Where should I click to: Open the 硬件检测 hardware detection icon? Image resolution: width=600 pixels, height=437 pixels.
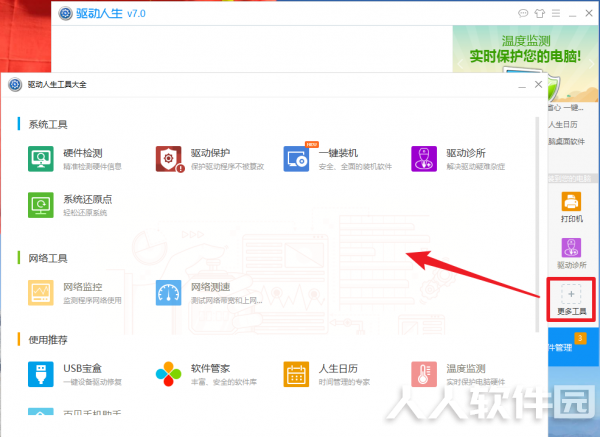(41, 159)
